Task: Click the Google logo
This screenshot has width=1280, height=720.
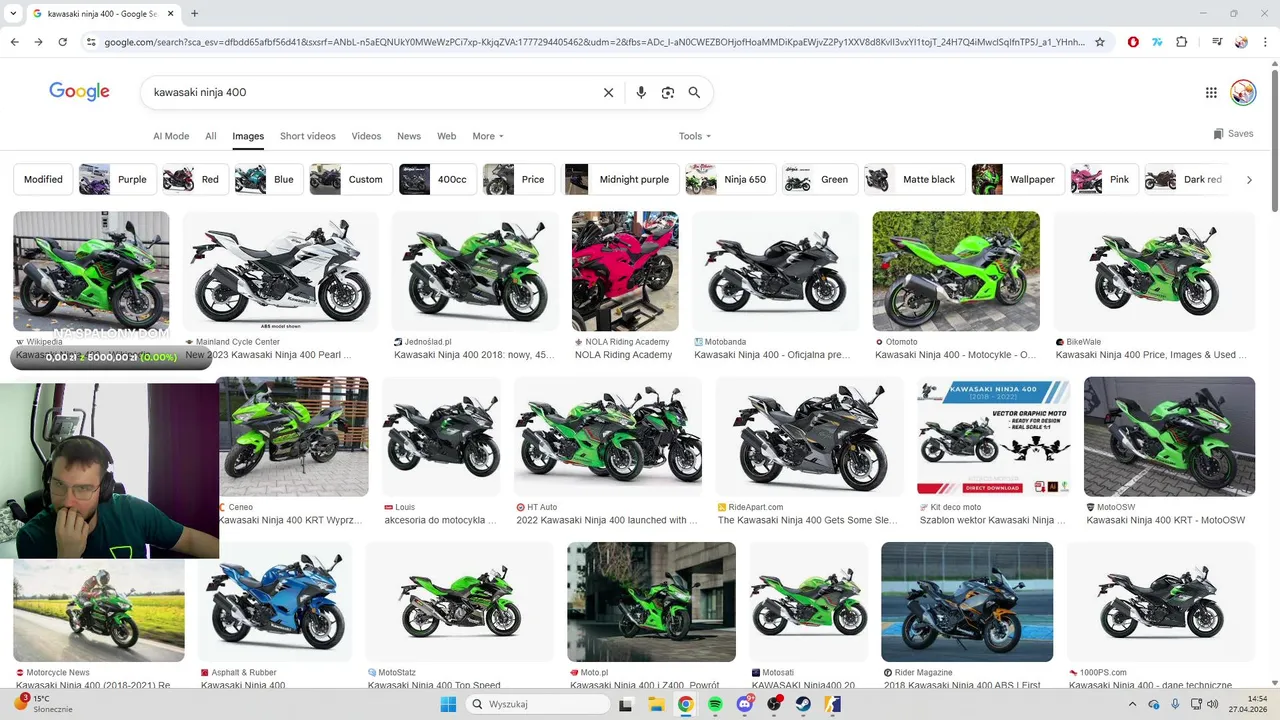Action: click(x=79, y=92)
